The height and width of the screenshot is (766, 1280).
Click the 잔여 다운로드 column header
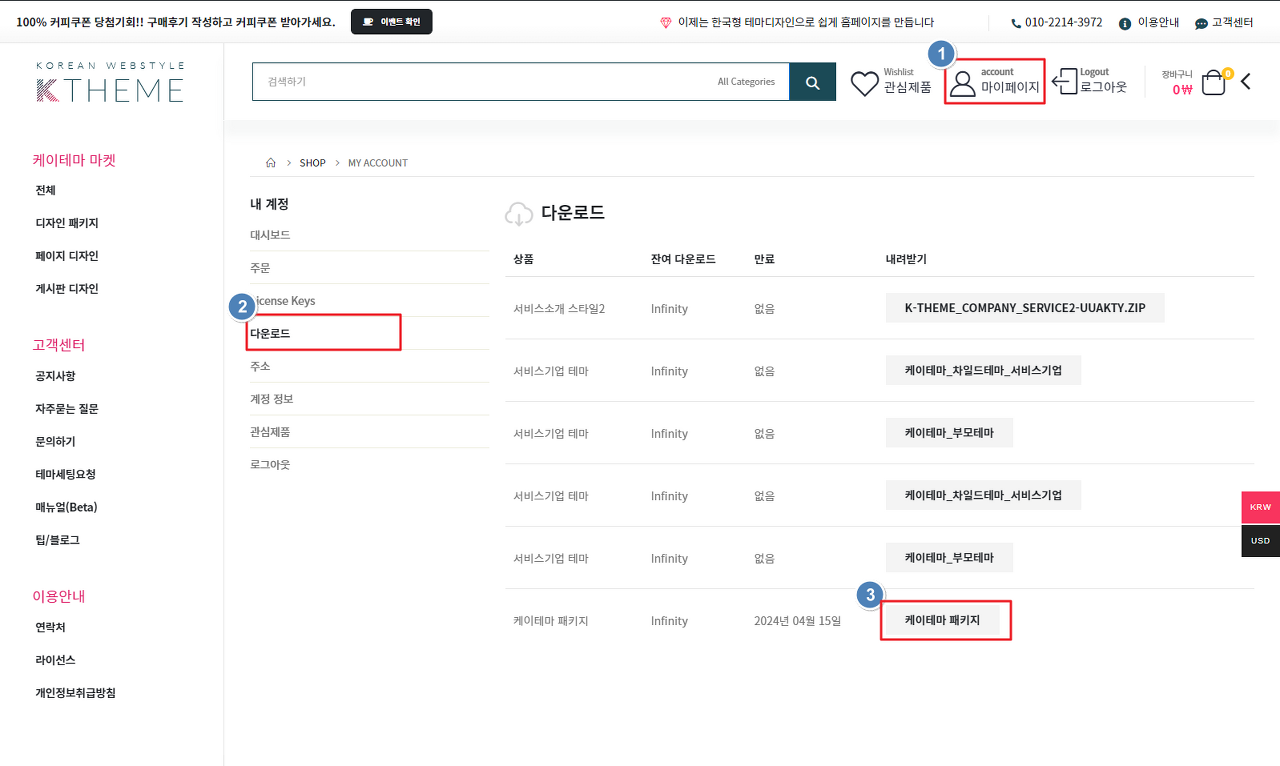[683, 259]
